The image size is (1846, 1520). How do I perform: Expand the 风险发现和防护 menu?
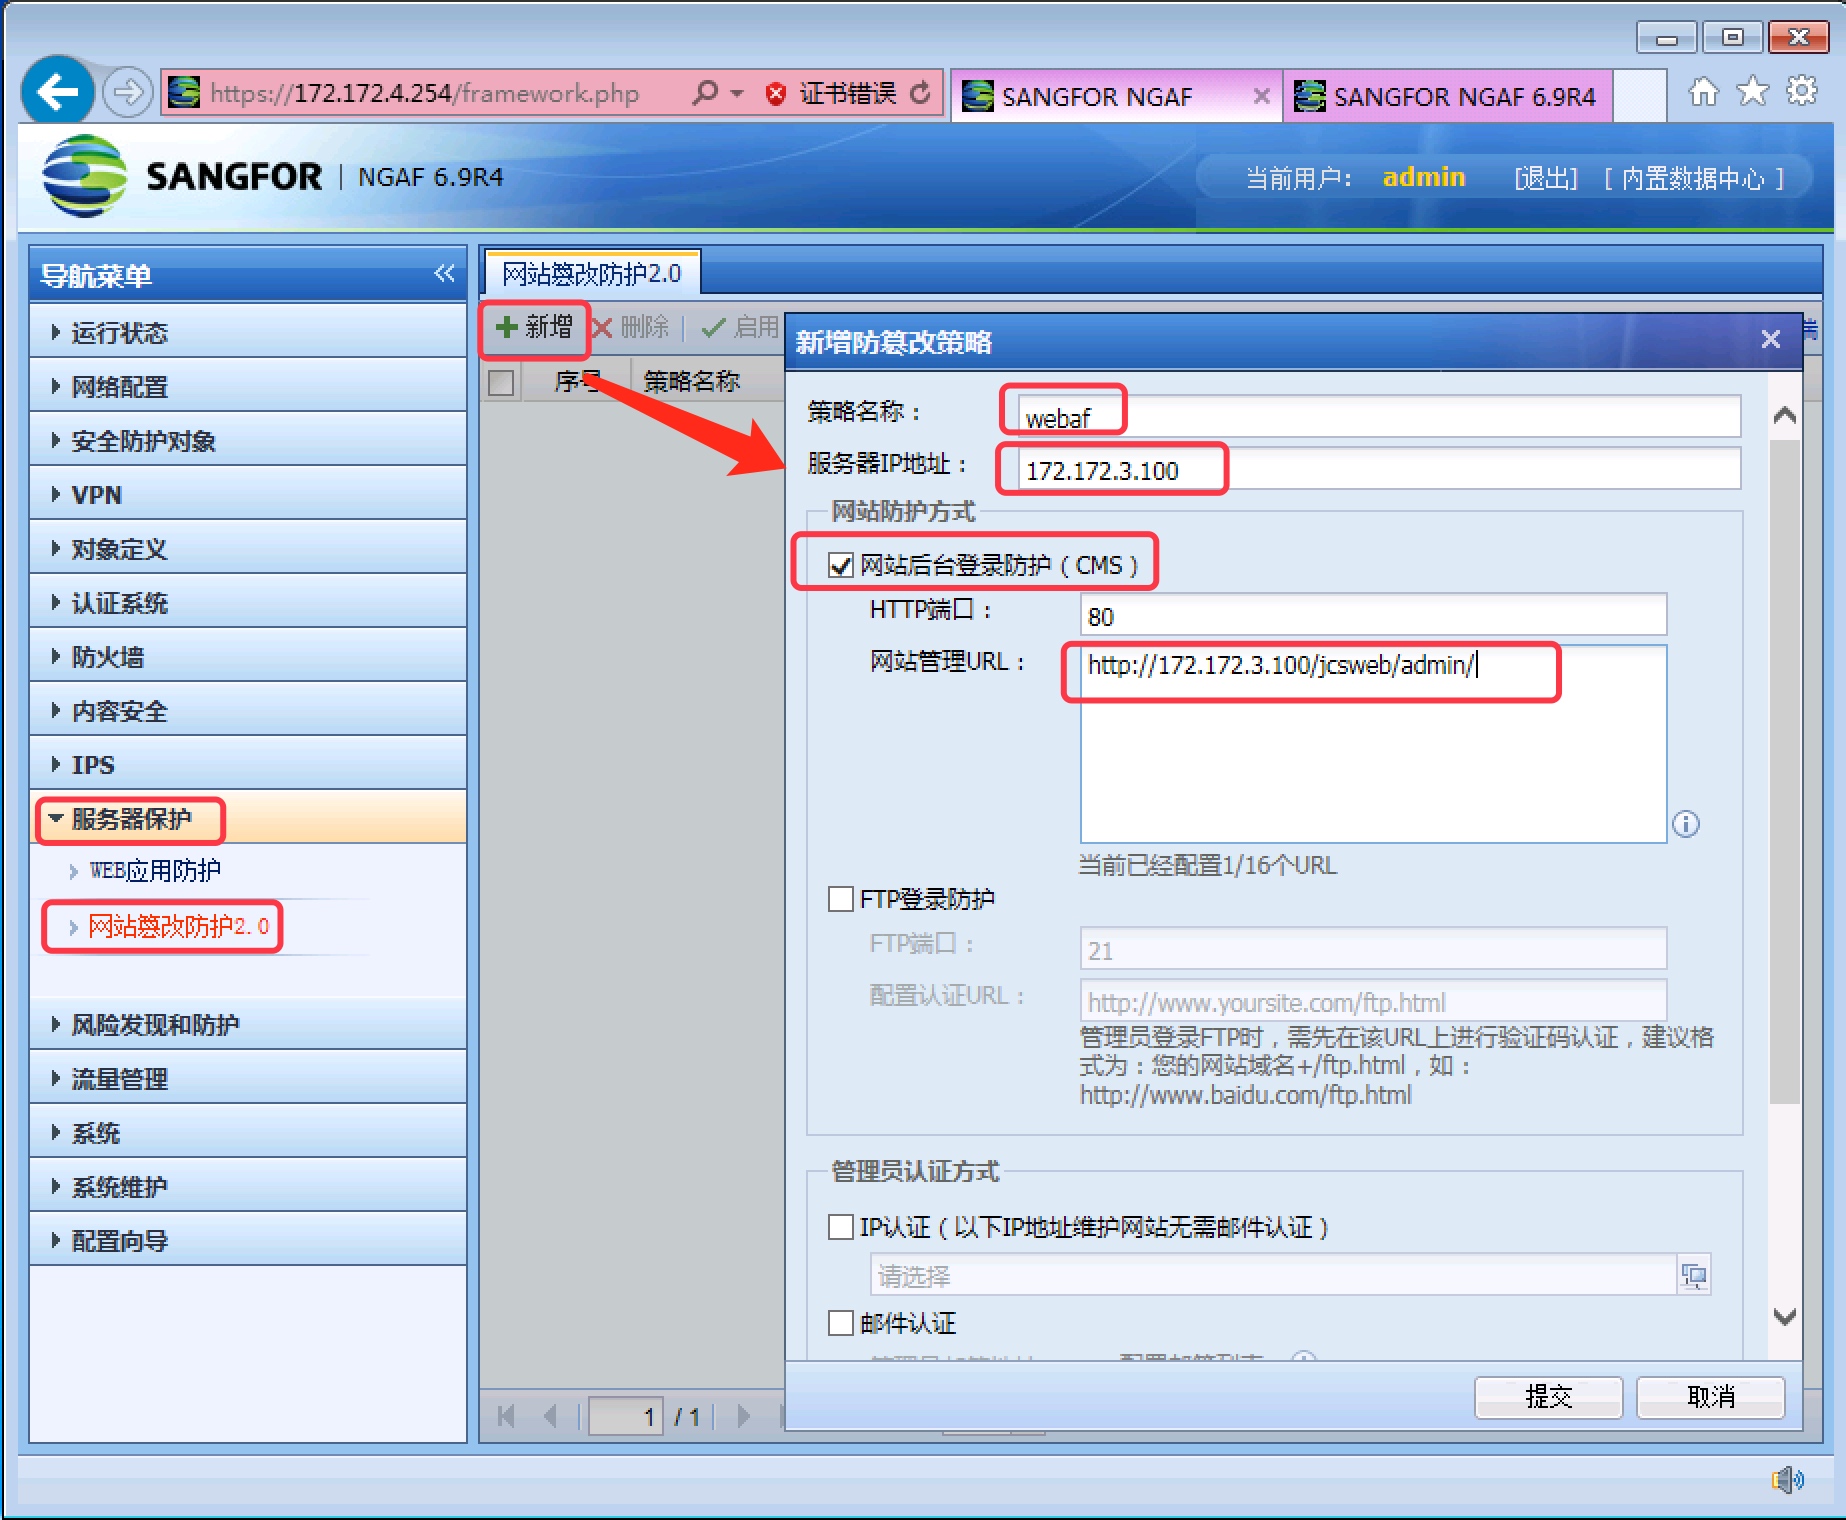coord(248,1024)
